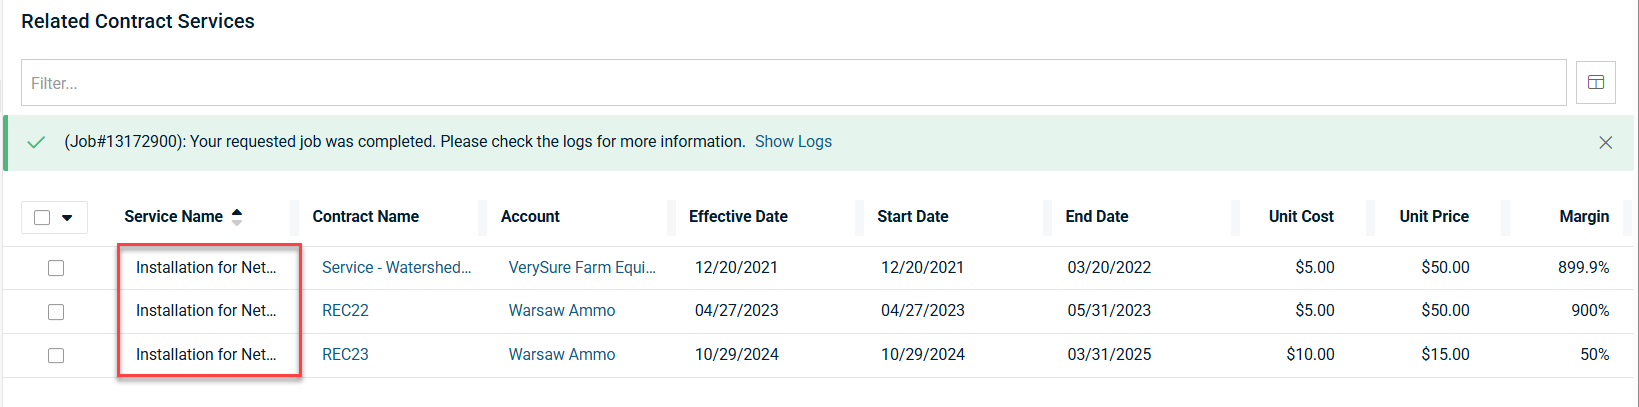The height and width of the screenshot is (407, 1639).
Task: Open the REC22 contract link
Action: (x=345, y=311)
